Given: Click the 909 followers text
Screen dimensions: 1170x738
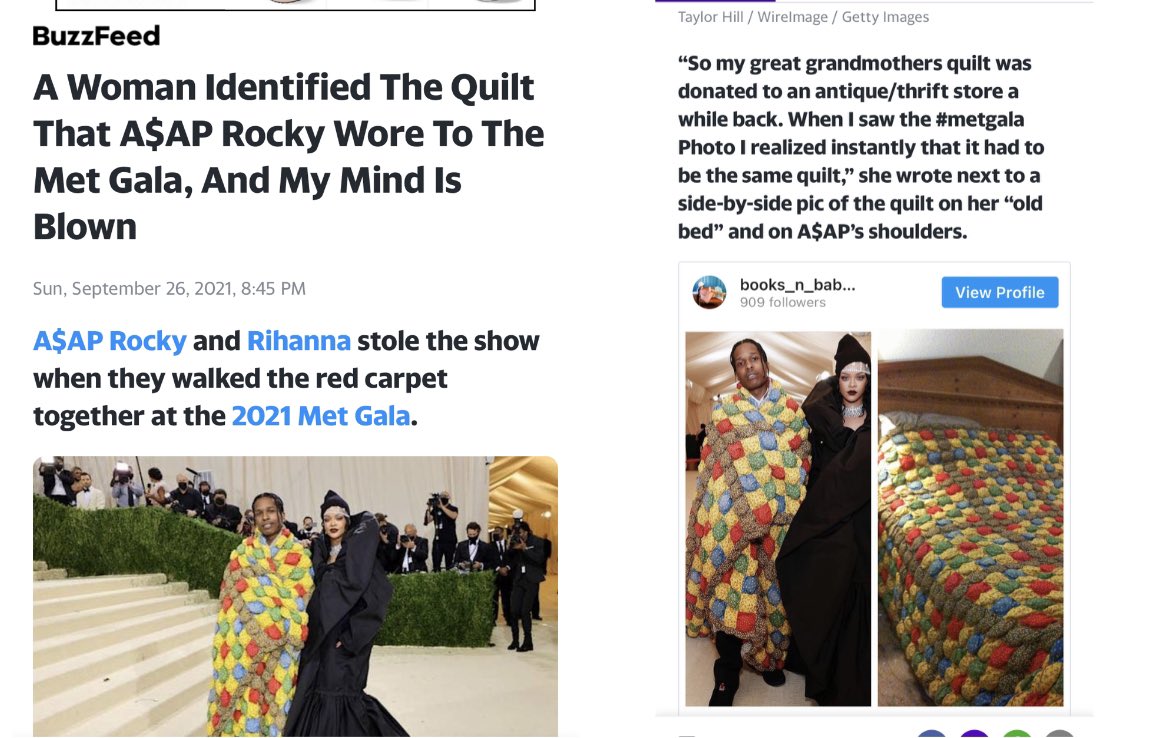Looking at the screenshot, I should point(783,302).
